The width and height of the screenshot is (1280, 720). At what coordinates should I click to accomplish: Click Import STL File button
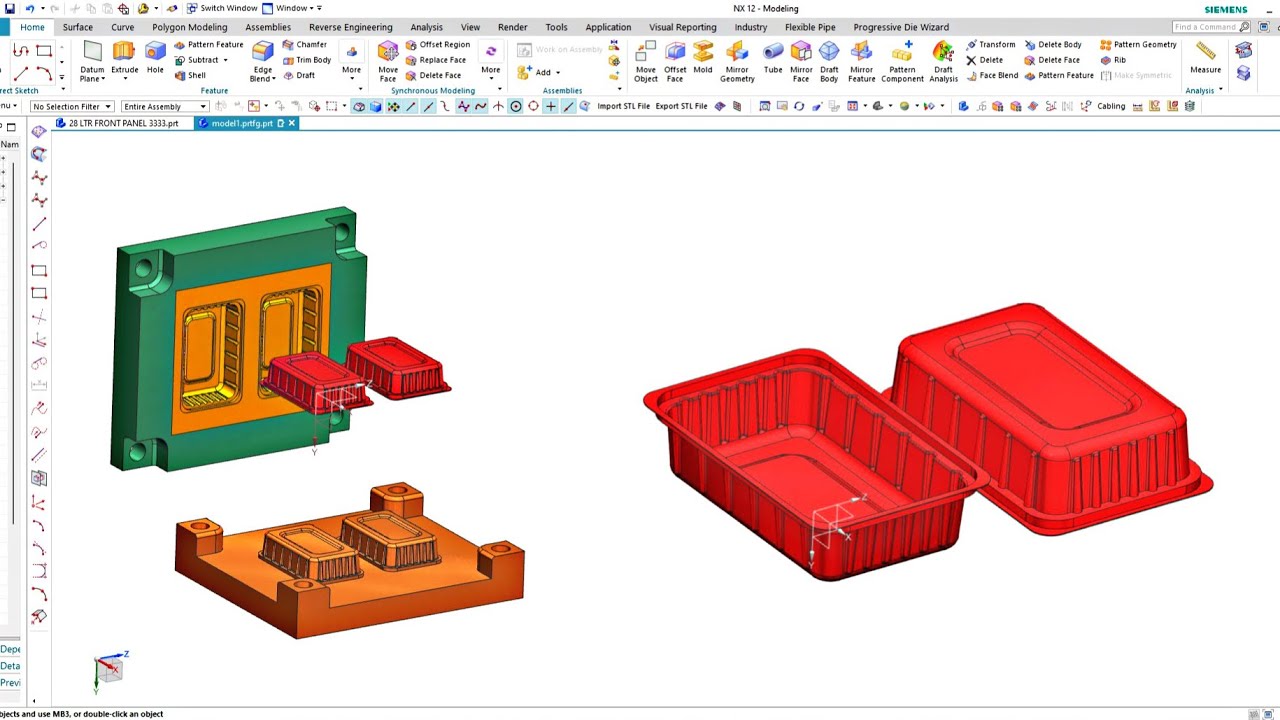[623, 106]
